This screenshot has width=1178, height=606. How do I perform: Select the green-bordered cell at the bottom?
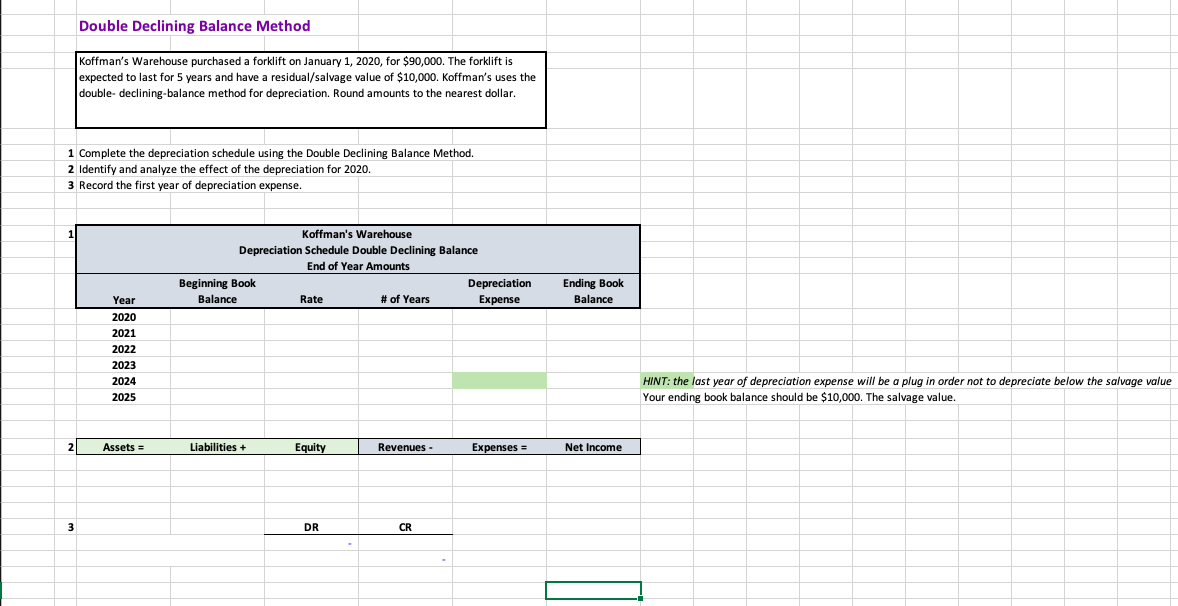pyautogui.click(x=592, y=590)
